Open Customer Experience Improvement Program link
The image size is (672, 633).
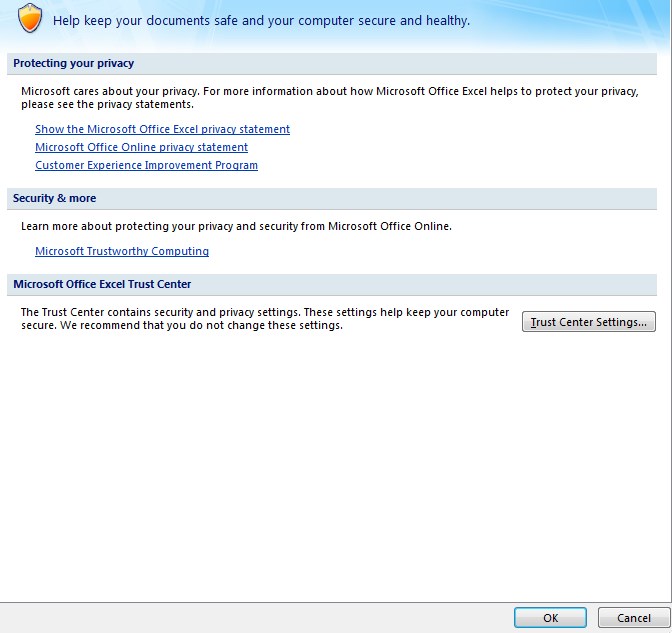point(147,165)
